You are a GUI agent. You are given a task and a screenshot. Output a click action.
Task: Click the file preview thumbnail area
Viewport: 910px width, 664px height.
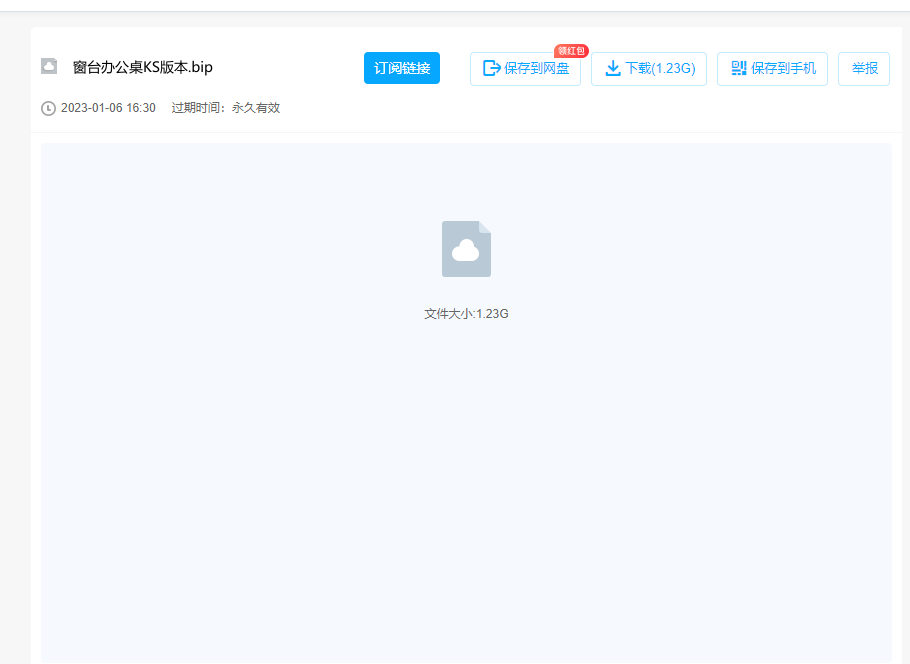pos(466,400)
